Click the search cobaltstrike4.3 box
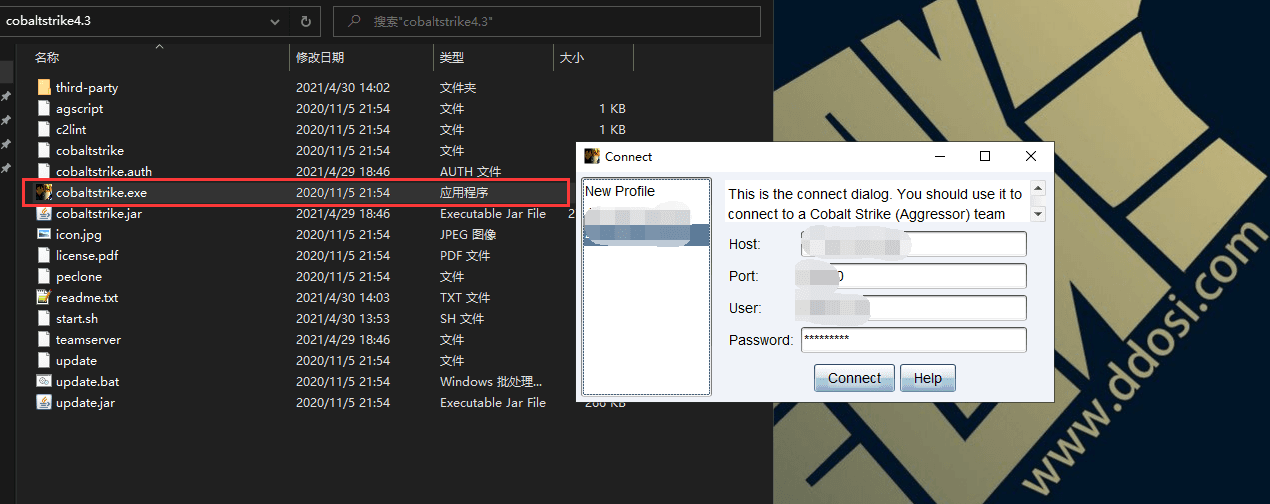 tap(546, 21)
